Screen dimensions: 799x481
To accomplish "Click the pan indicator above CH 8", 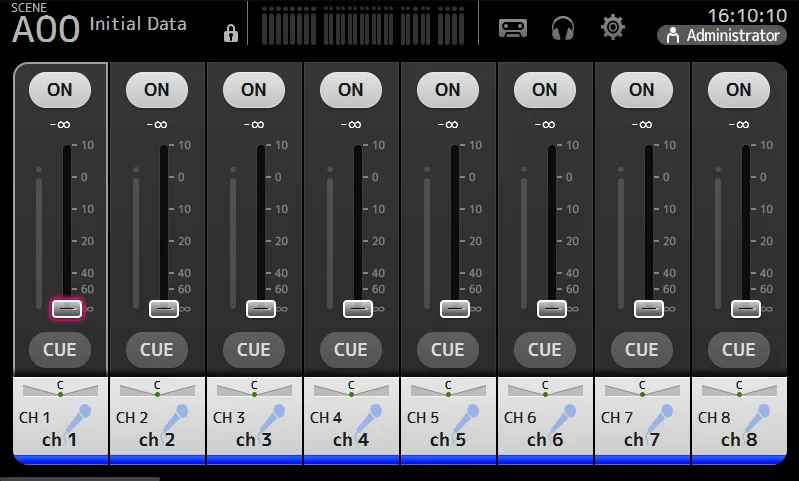I will click(739, 389).
